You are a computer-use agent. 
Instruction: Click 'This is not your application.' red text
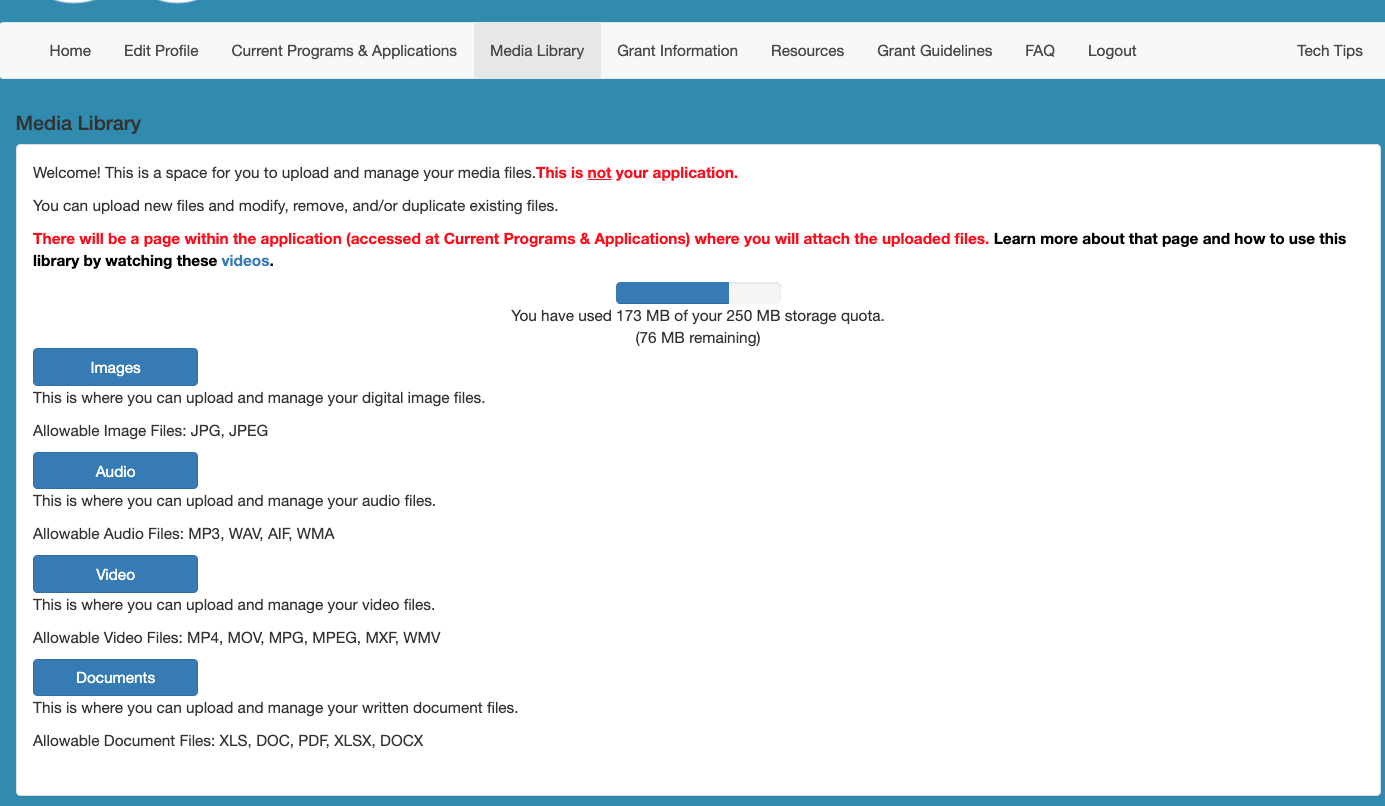click(x=637, y=173)
